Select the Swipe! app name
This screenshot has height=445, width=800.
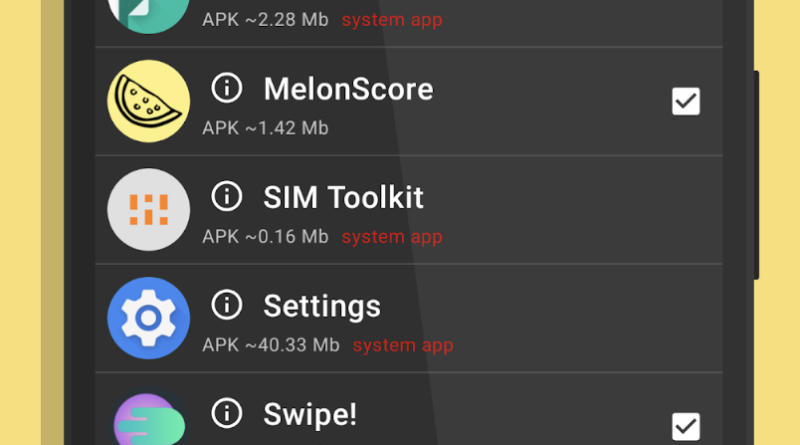click(310, 414)
